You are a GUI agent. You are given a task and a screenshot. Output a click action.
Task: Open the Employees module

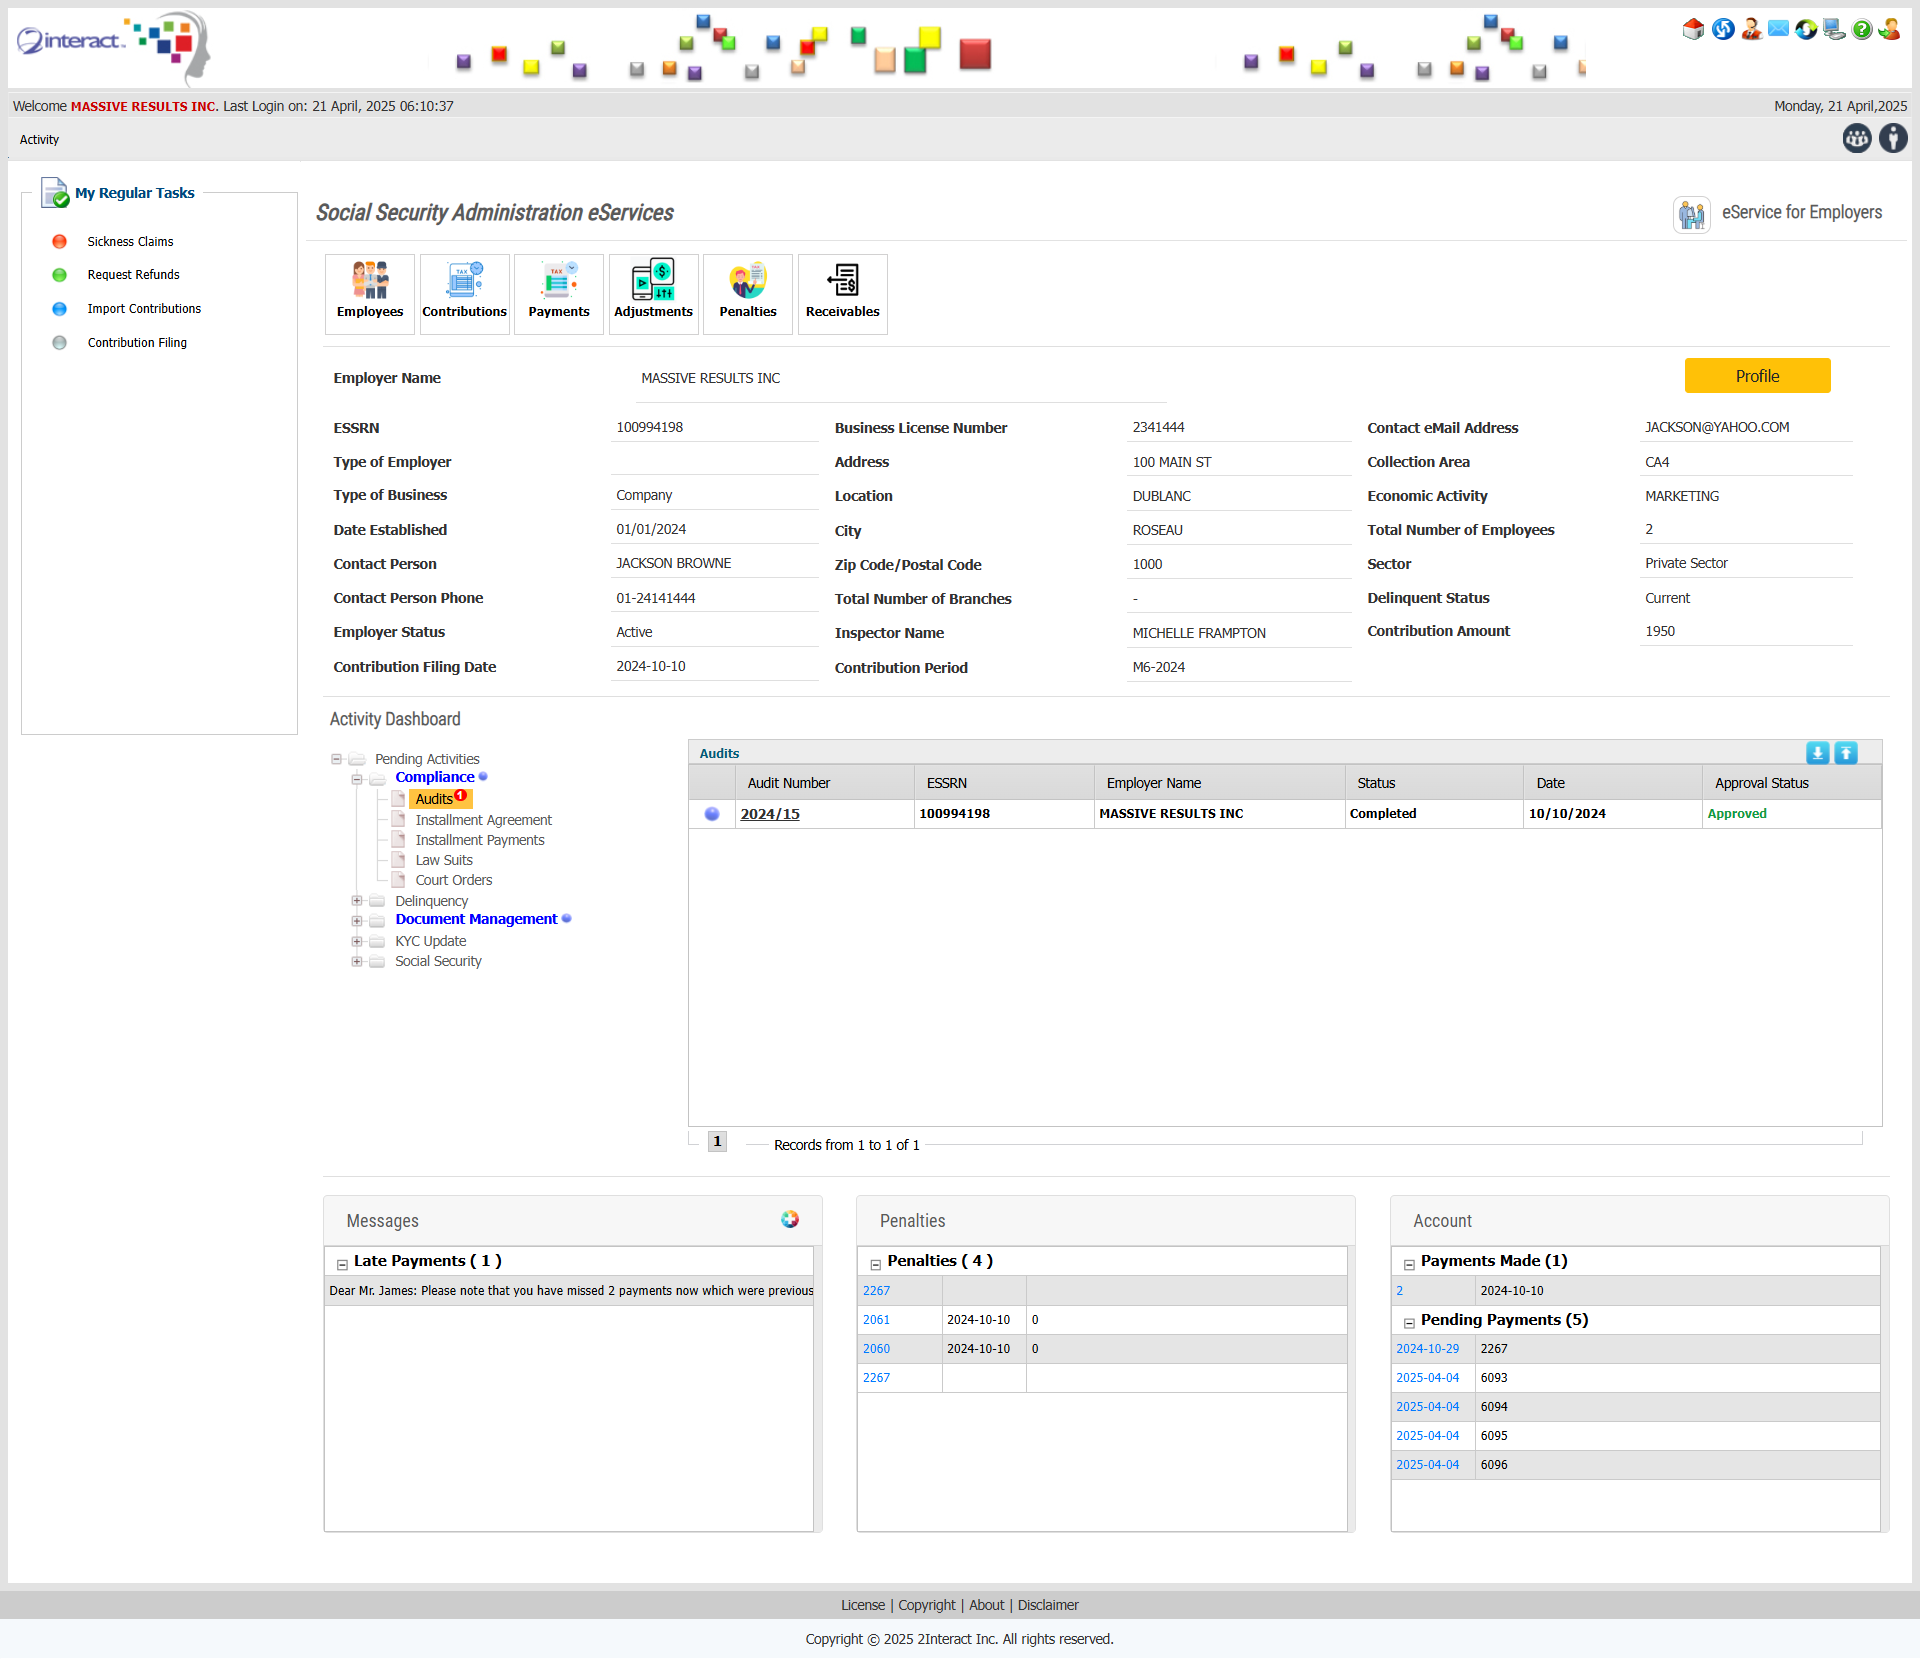[x=369, y=293]
